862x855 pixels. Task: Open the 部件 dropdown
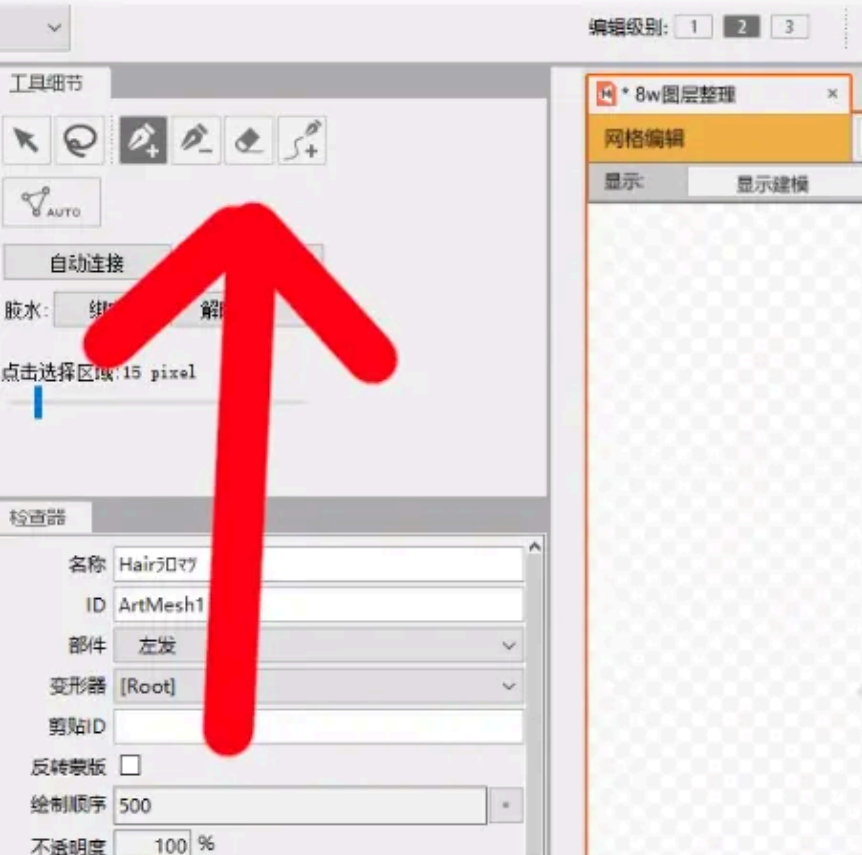(x=318, y=645)
